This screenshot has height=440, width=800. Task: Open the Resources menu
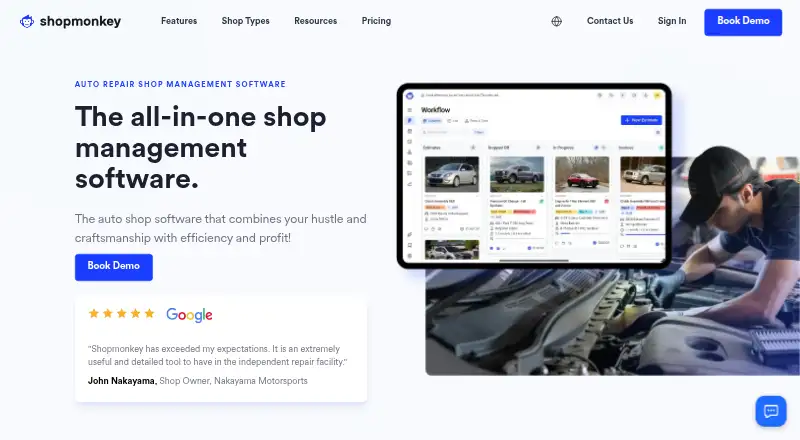click(315, 21)
